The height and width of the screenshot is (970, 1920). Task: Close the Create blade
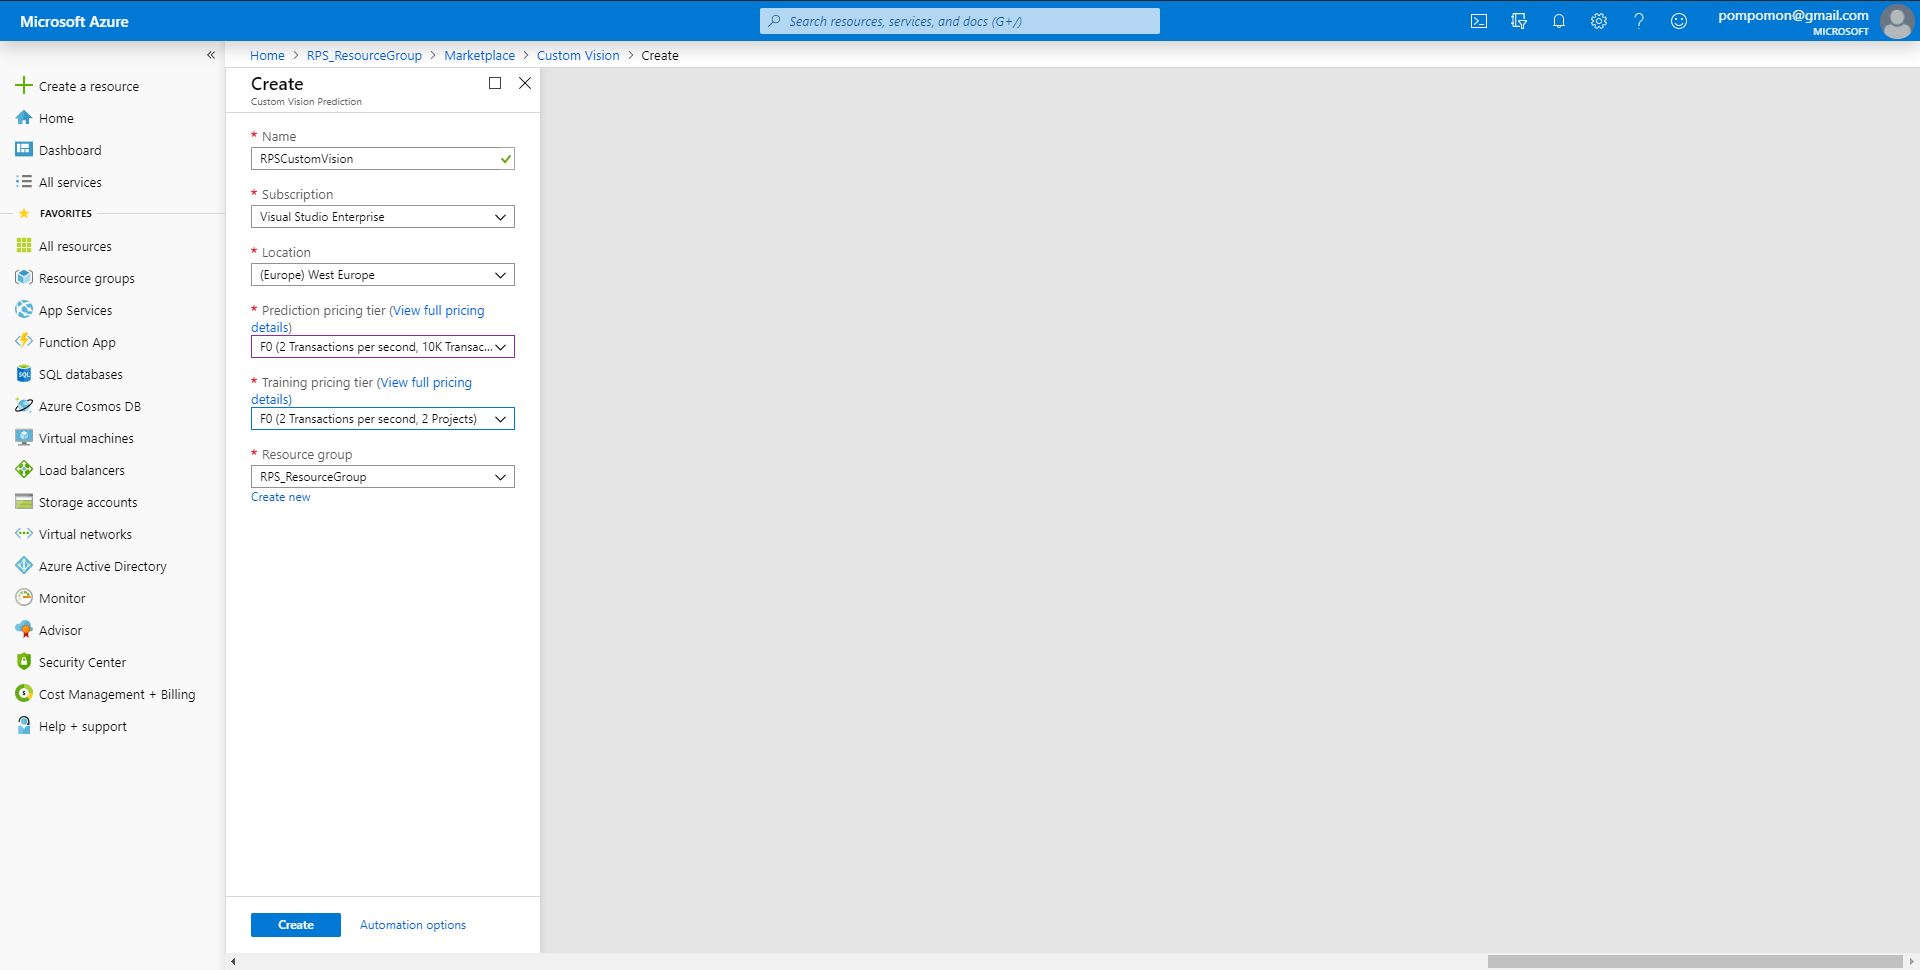525,83
